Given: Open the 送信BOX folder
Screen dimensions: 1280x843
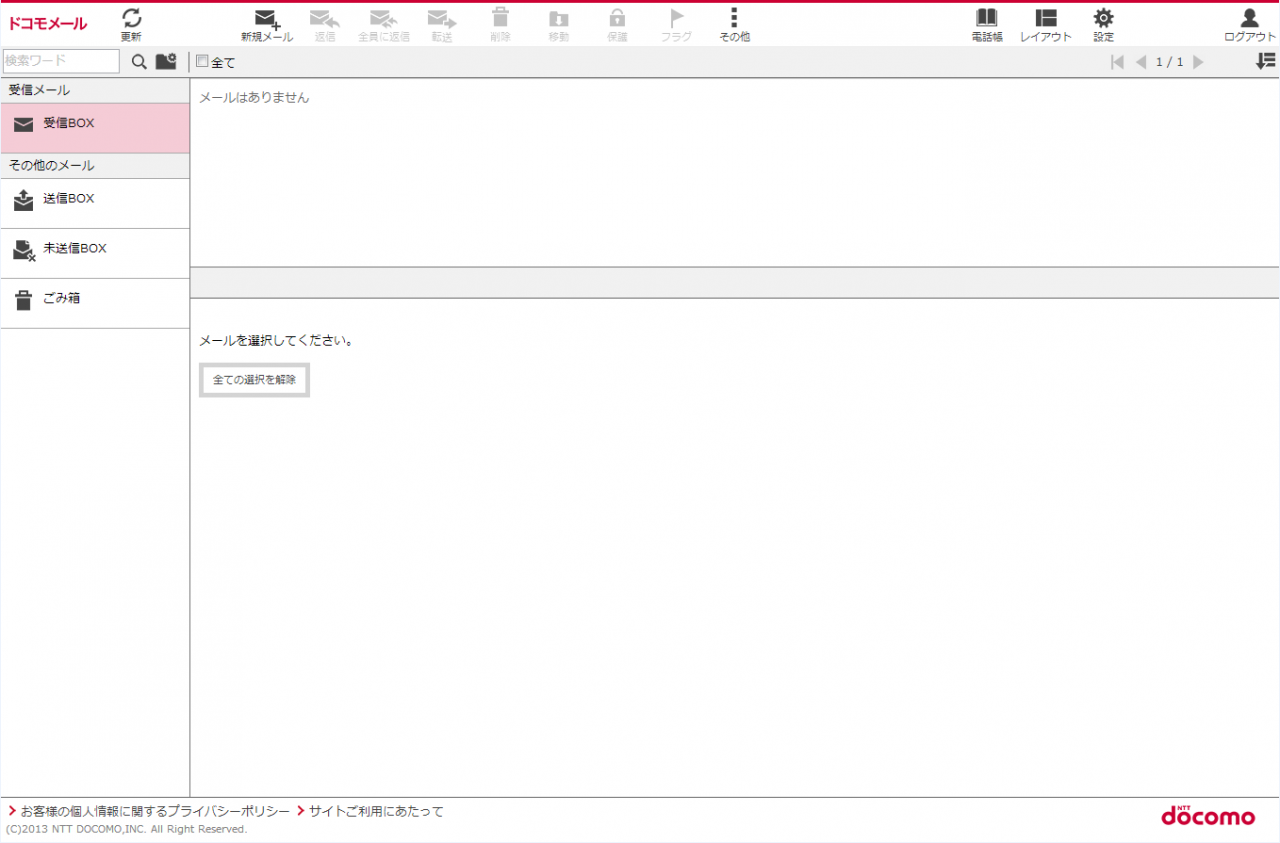Looking at the screenshot, I should click(95, 203).
